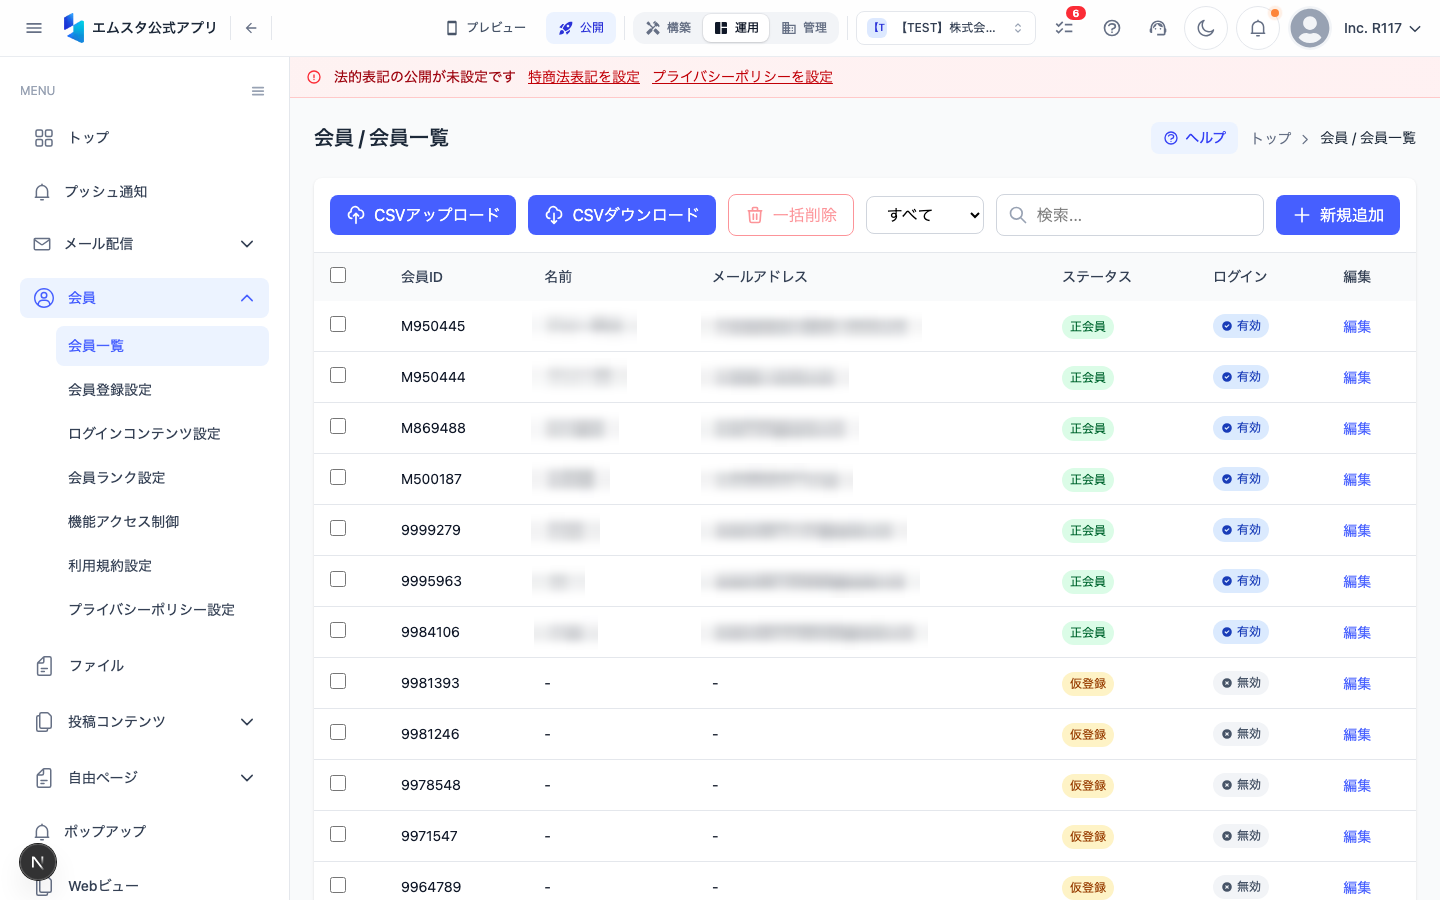Switch to the 構築 mode tab
The width and height of the screenshot is (1440, 900).
(669, 28)
